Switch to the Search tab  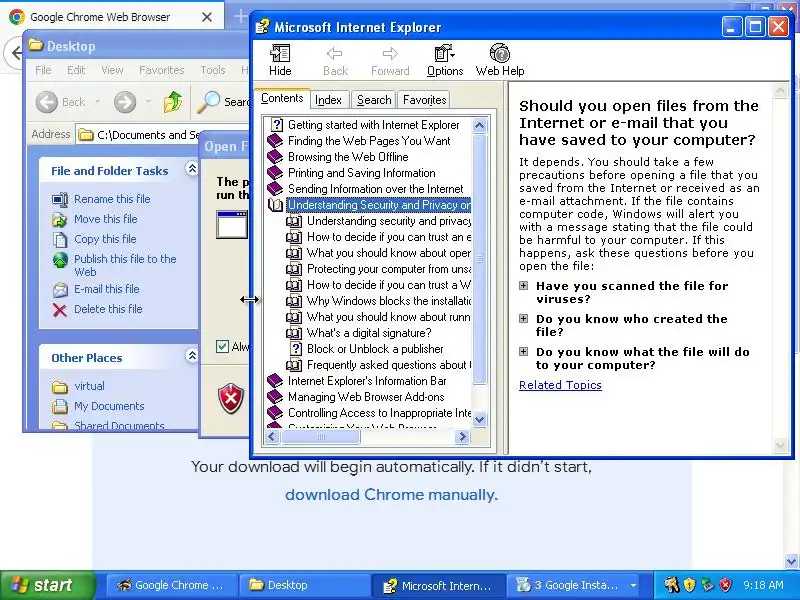click(374, 100)
